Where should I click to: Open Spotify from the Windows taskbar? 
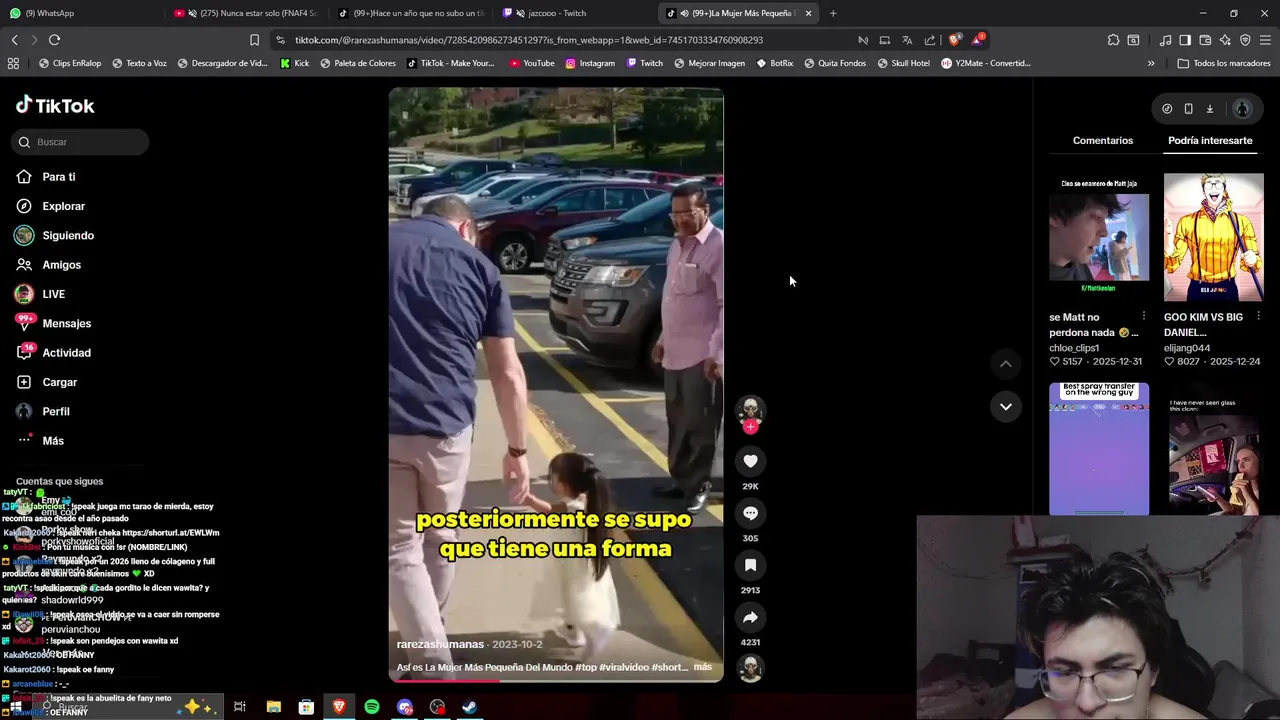point(372,707)
